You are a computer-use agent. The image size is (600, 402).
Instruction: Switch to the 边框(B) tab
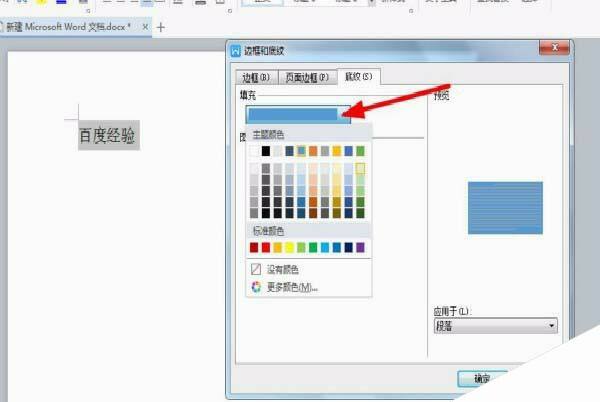(257, 78)
